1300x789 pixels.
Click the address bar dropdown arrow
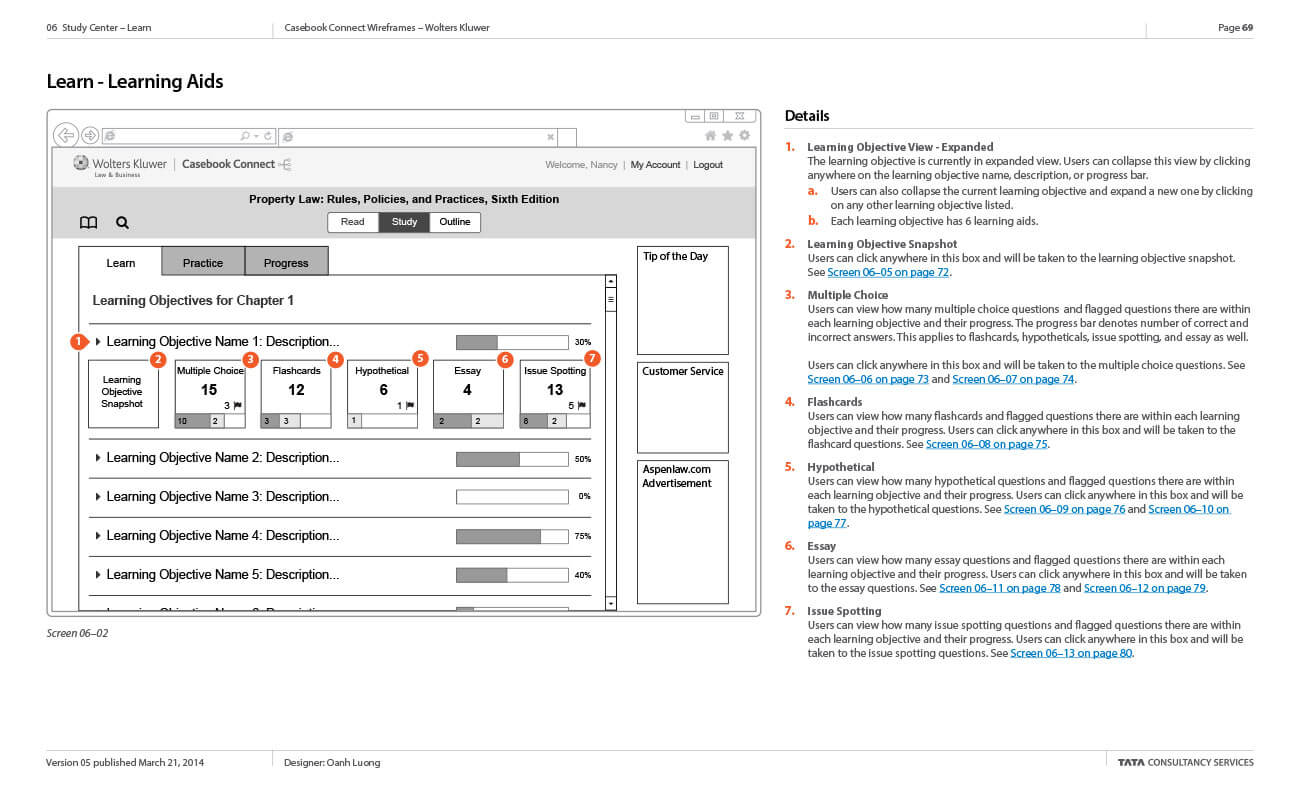point(256,136)
